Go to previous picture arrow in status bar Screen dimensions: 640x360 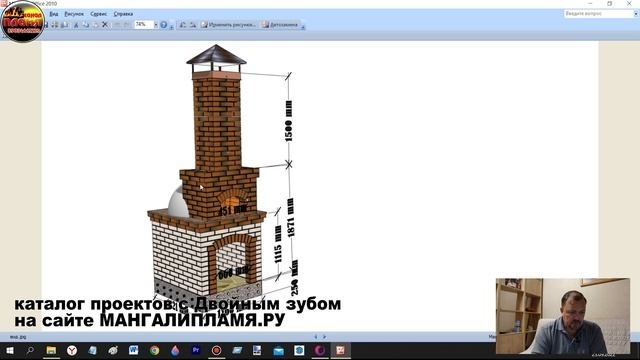pos(316,337)
